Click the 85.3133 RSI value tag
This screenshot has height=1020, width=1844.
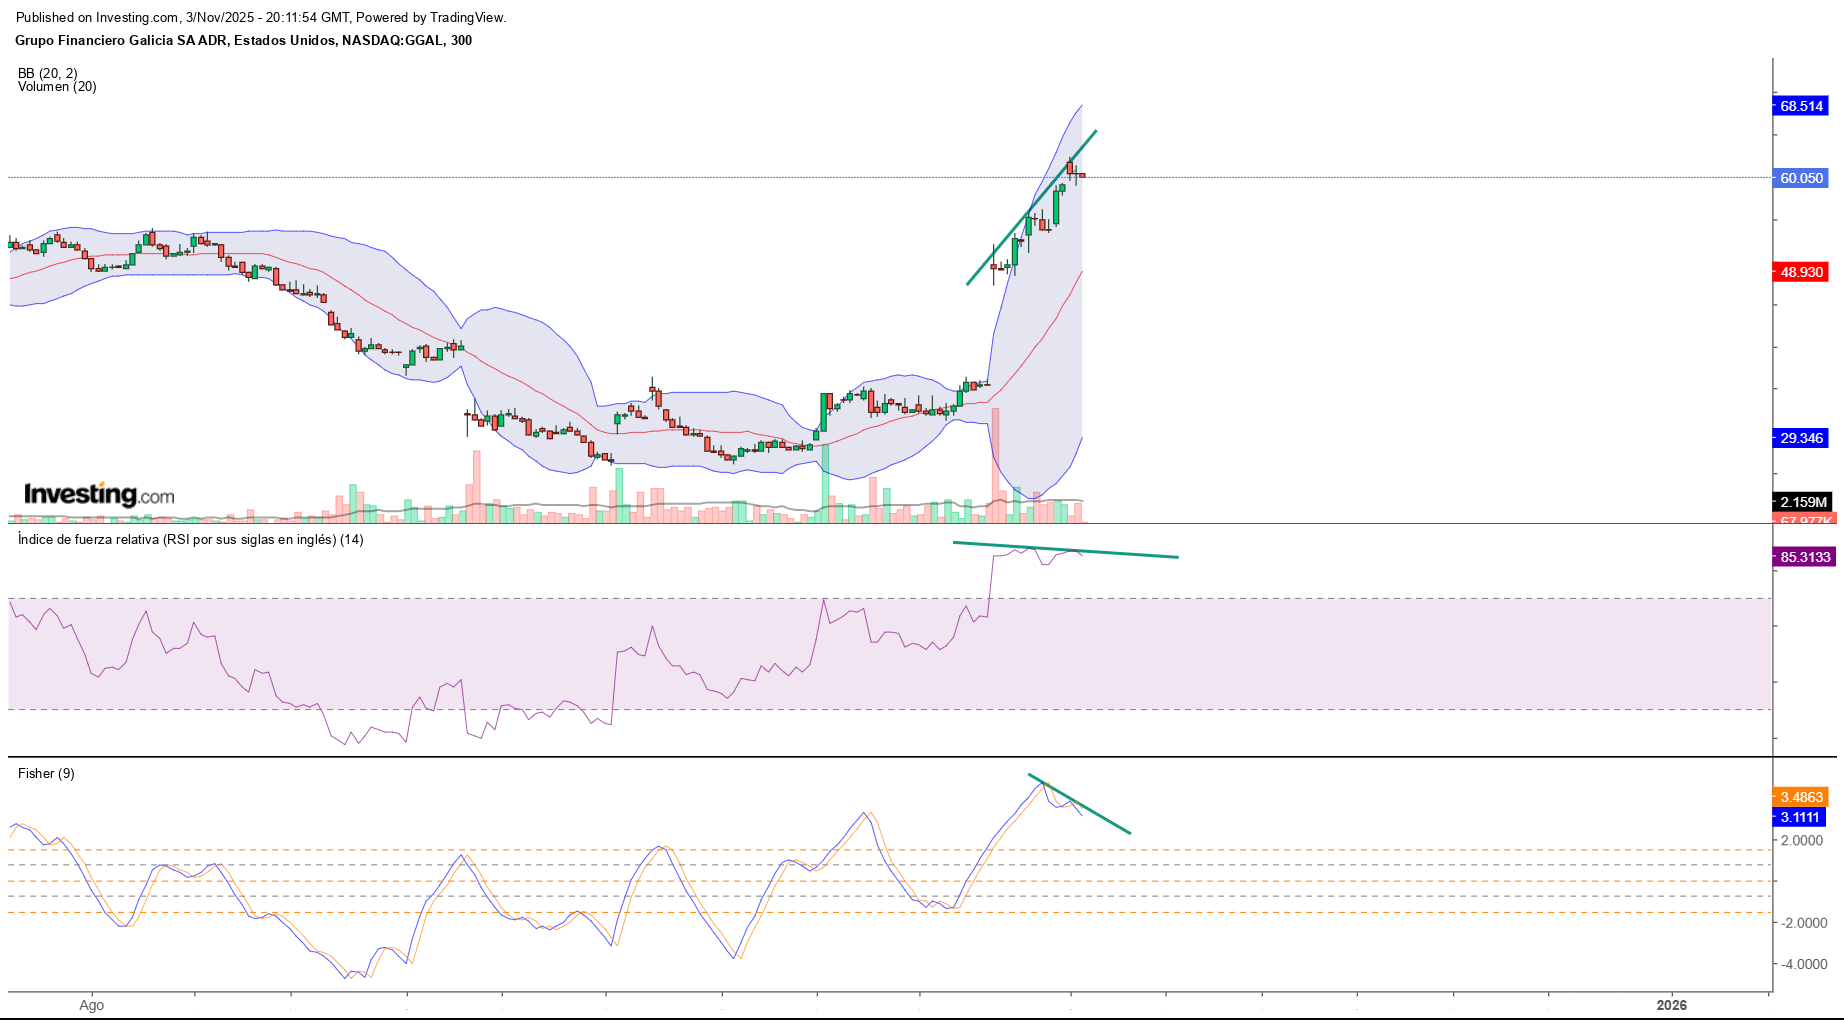(1804, 557)
